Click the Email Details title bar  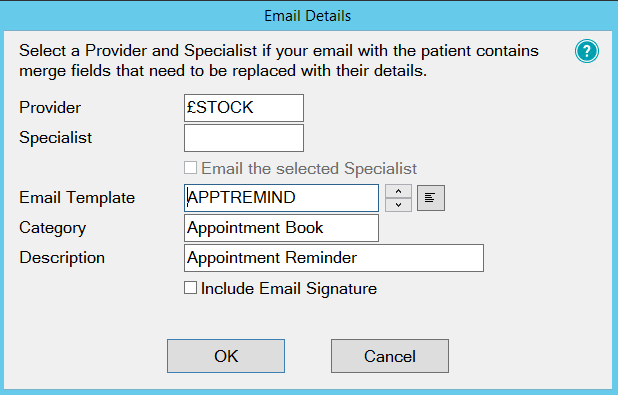click(x=307, y=16)
